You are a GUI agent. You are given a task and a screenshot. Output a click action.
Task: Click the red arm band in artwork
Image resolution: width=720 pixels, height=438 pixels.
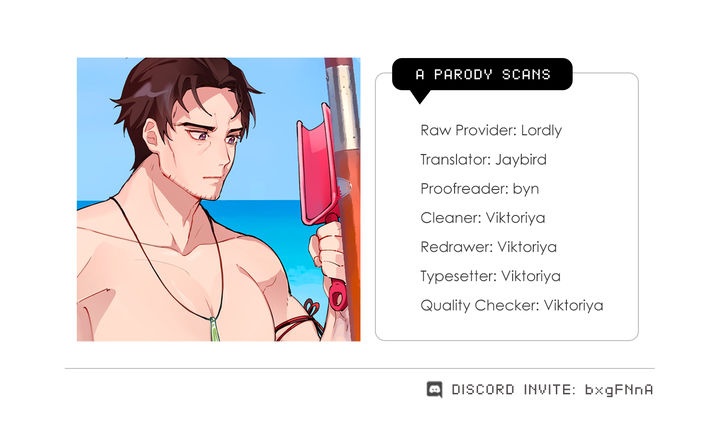coord(298,324)
